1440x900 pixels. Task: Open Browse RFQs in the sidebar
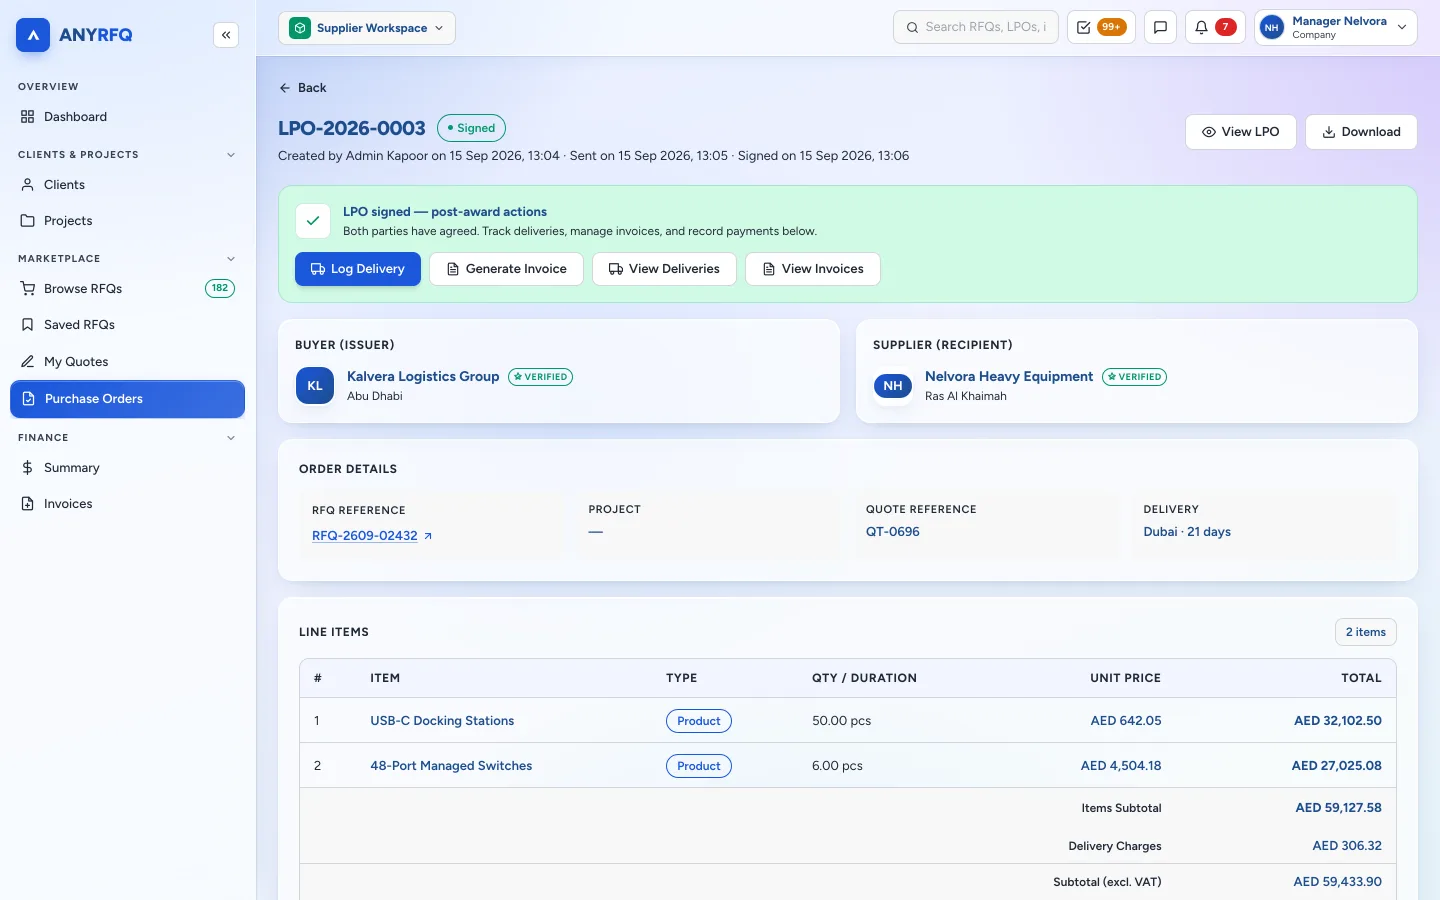(128, 289)
